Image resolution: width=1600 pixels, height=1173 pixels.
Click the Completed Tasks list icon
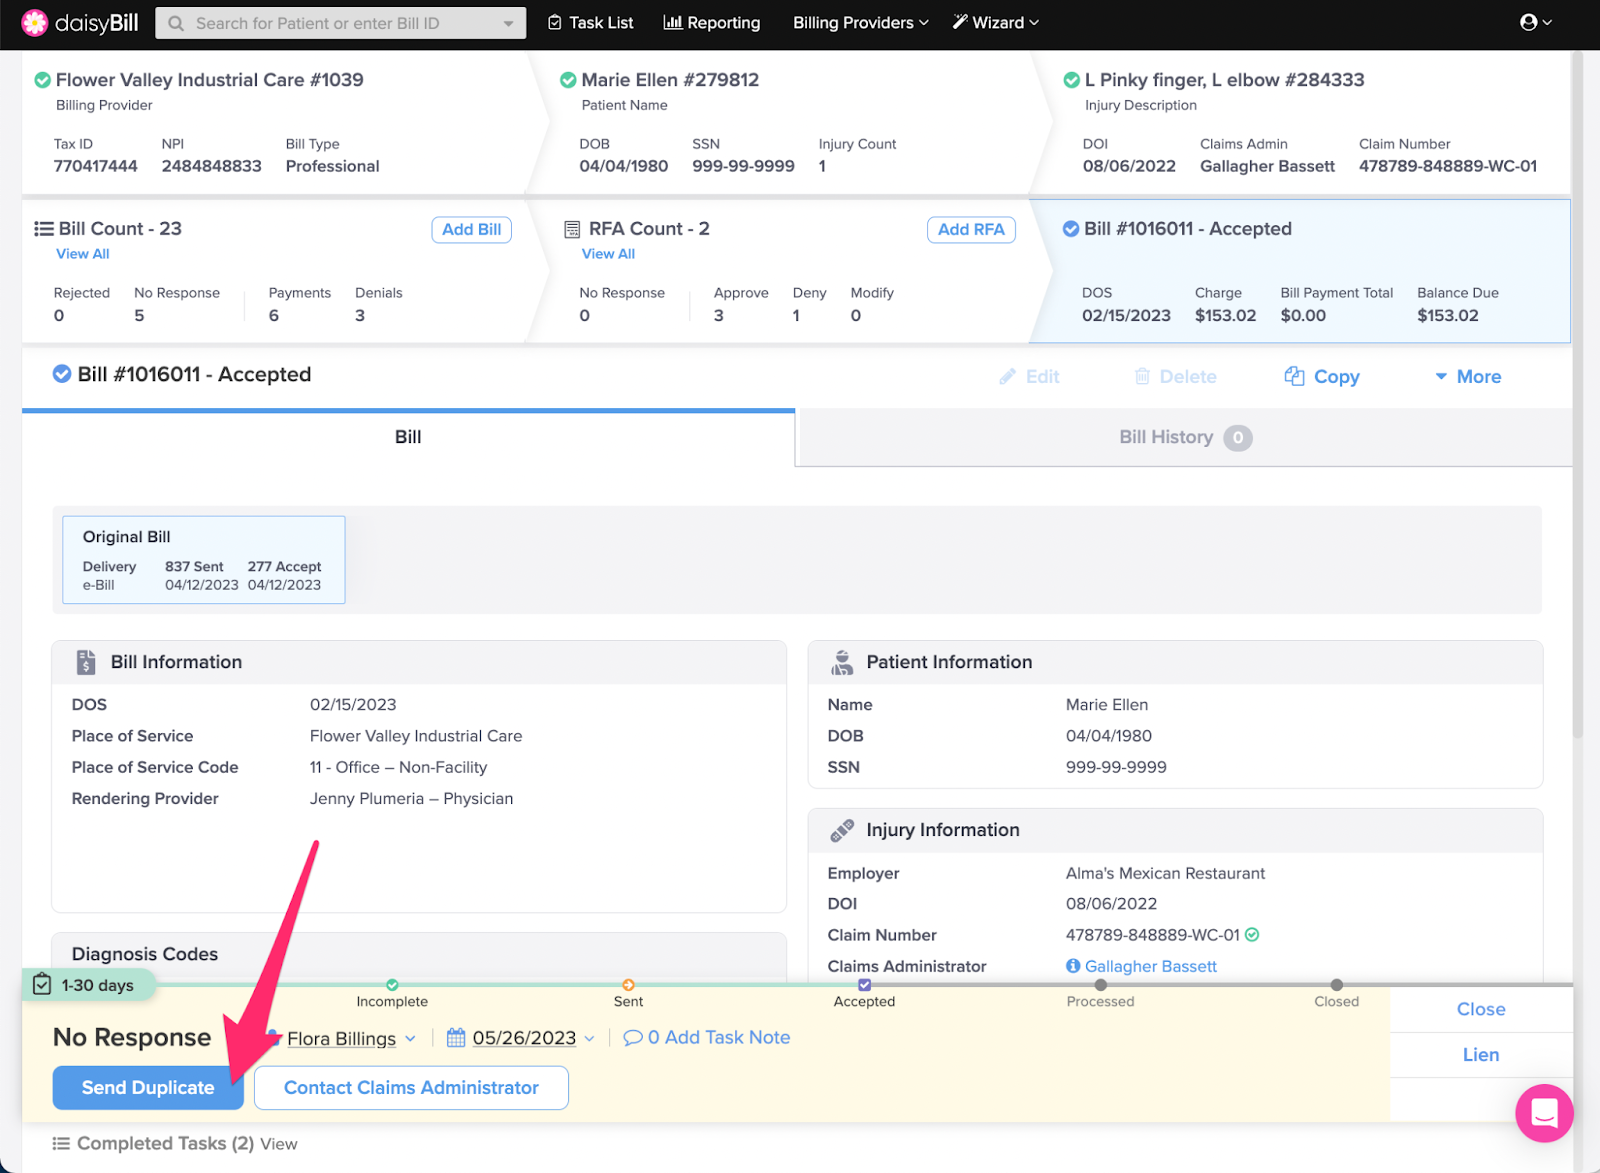[x=61, y=1143]
